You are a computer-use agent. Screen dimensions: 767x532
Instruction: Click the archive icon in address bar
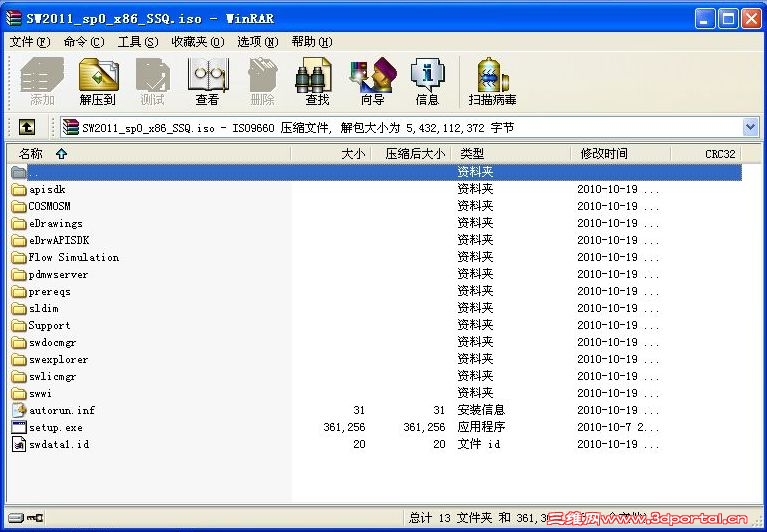(x=71, y=128)
